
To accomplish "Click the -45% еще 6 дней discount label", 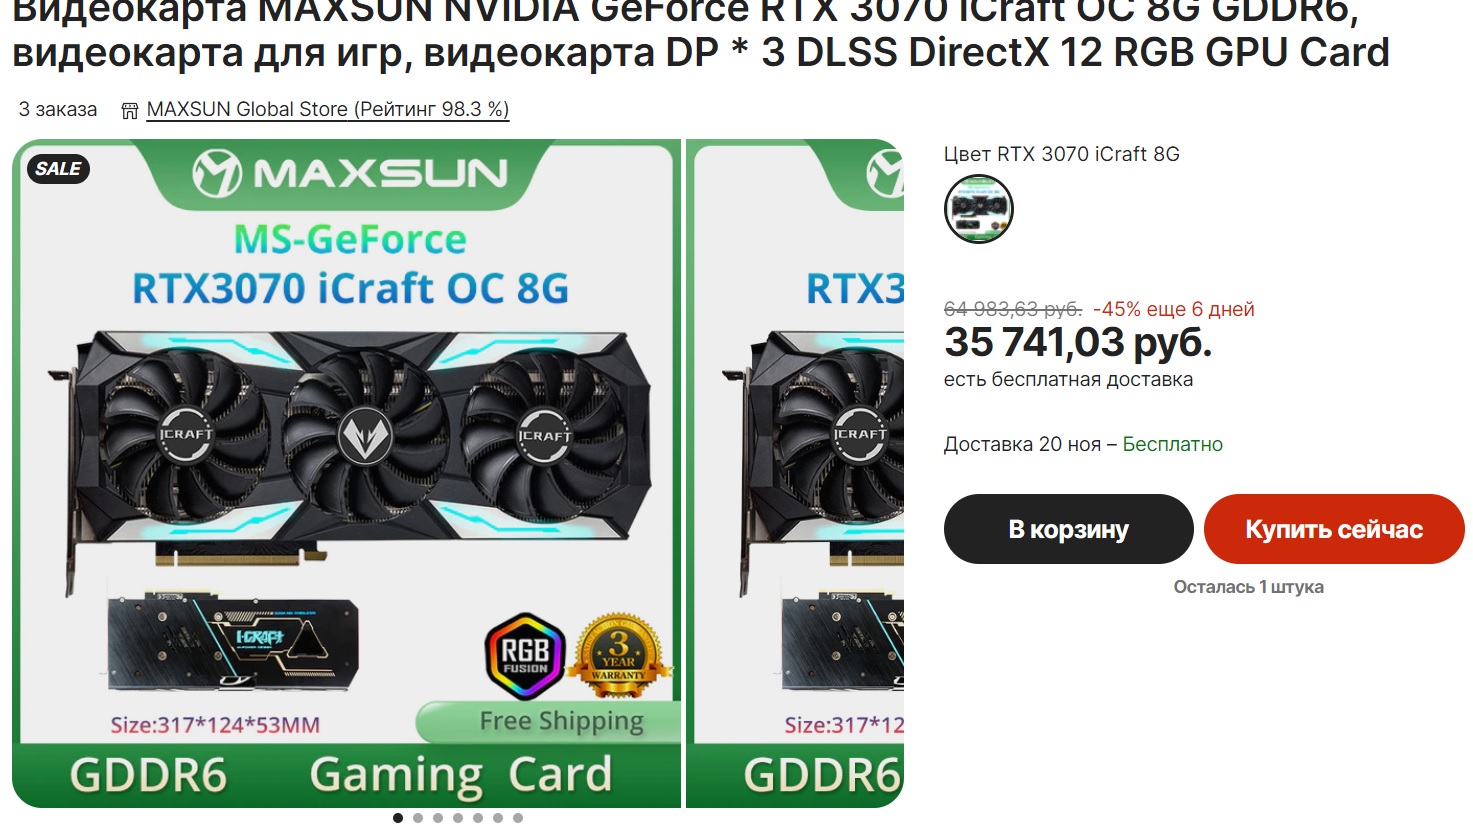I will point(1173,309).
